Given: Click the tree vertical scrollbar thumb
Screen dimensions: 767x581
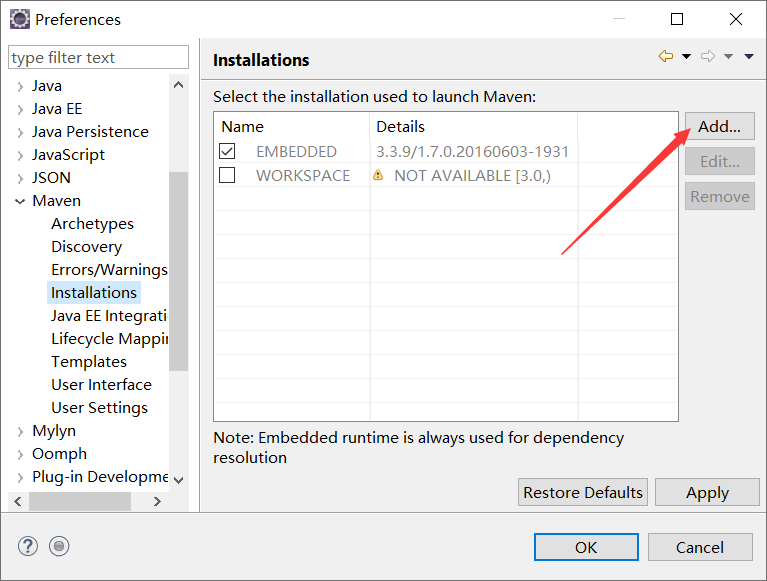Looking at the screenshot, I should [179, 271].
